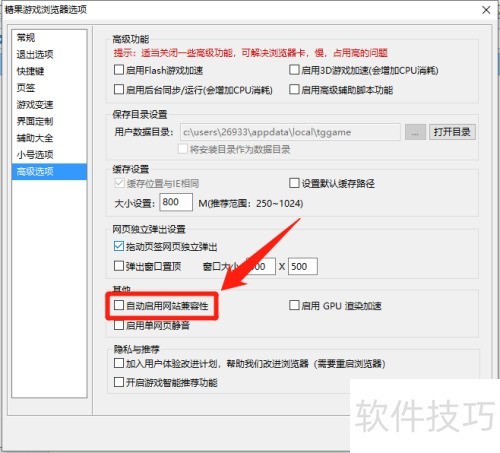Close the 糖果游戏浏览器选项 dialog
The height and width of the screenshot is (453, 500).
(486, 10)
